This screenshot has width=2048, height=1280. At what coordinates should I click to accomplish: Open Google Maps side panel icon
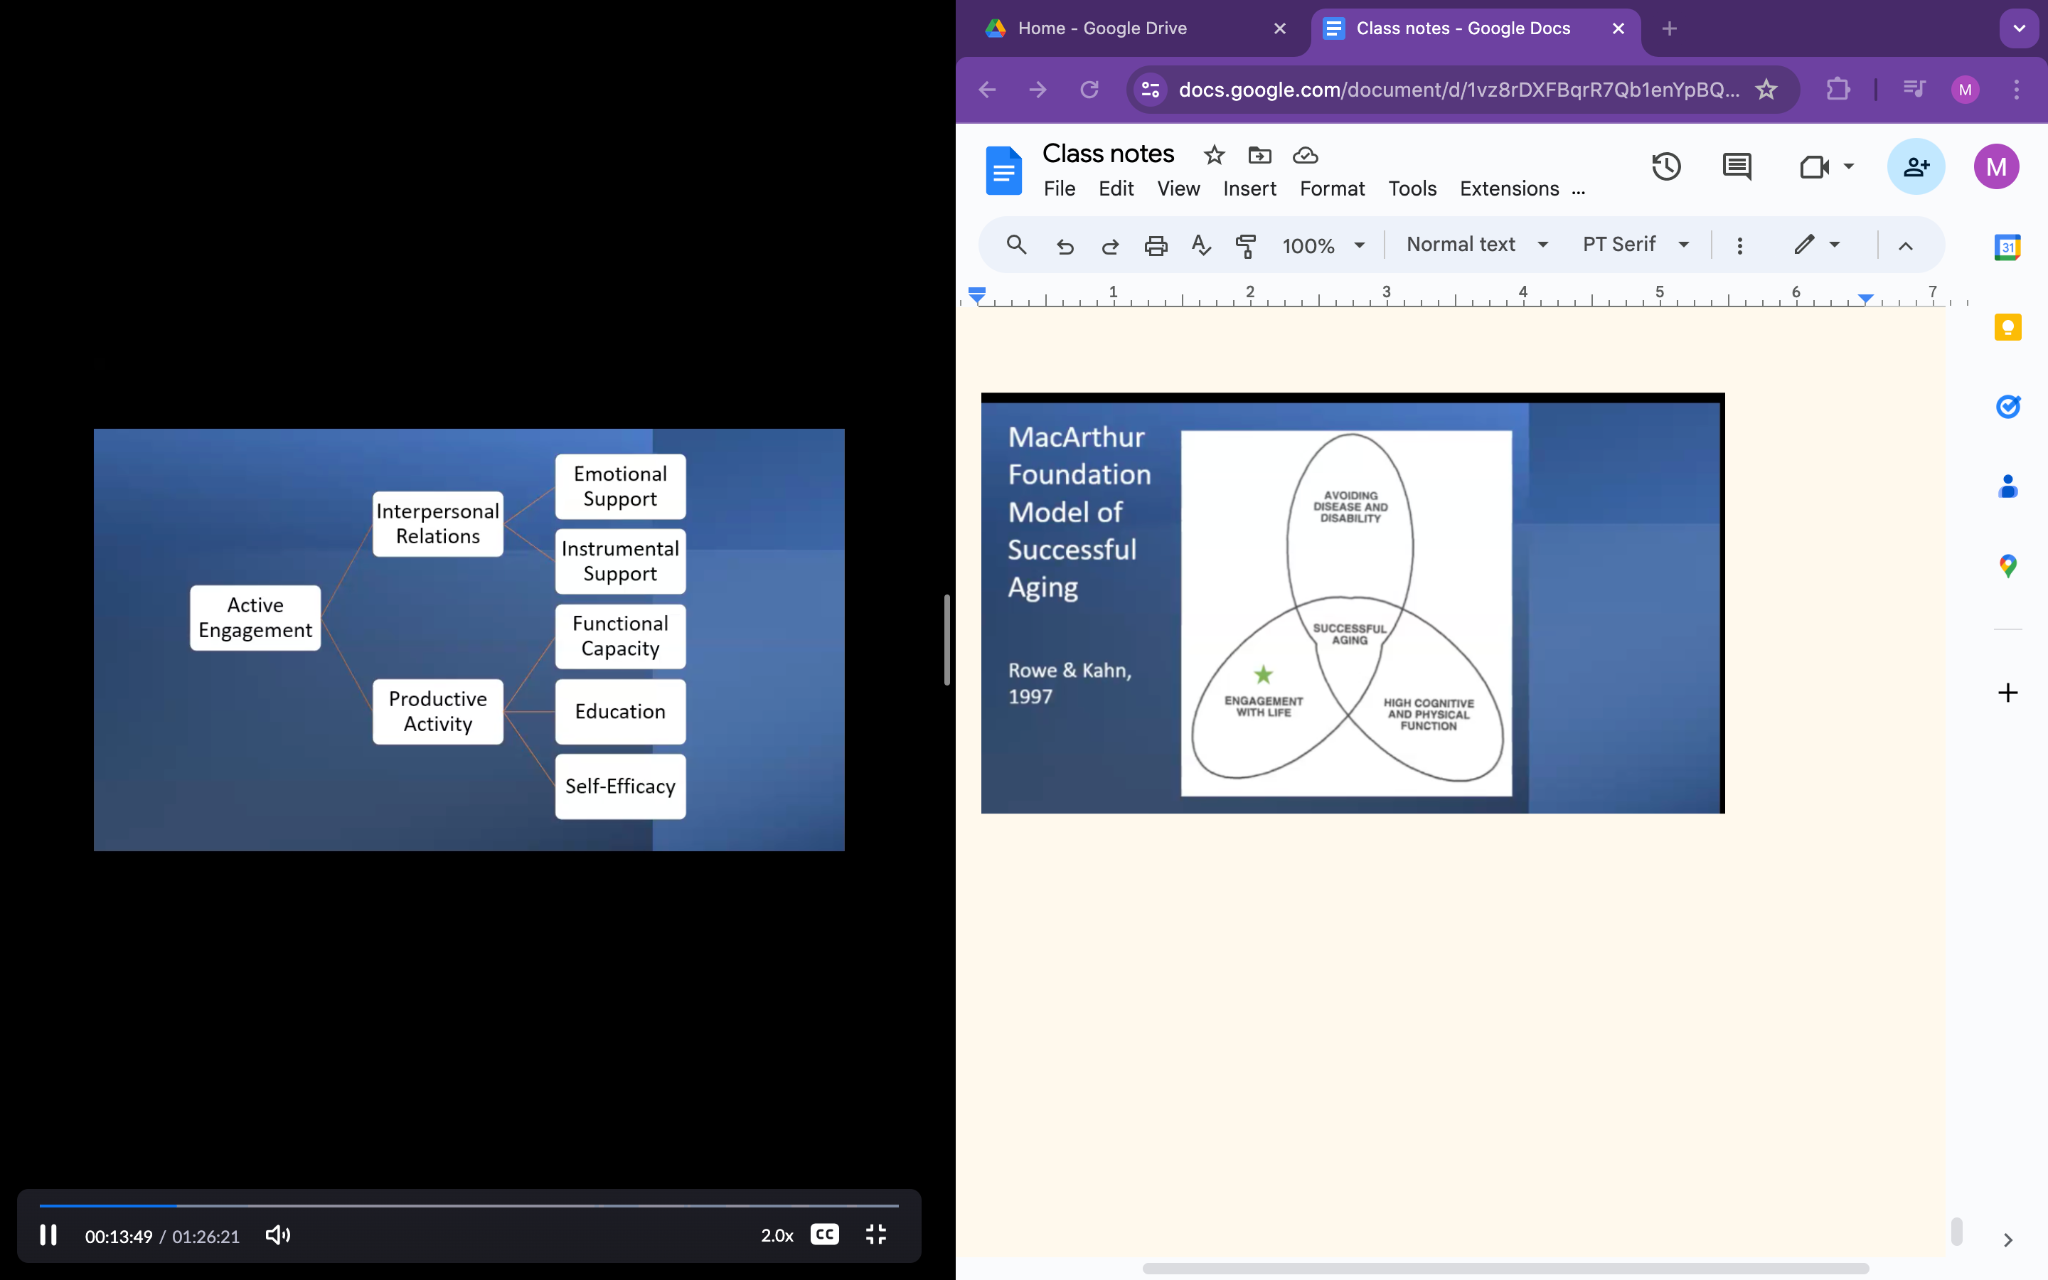2007,566
